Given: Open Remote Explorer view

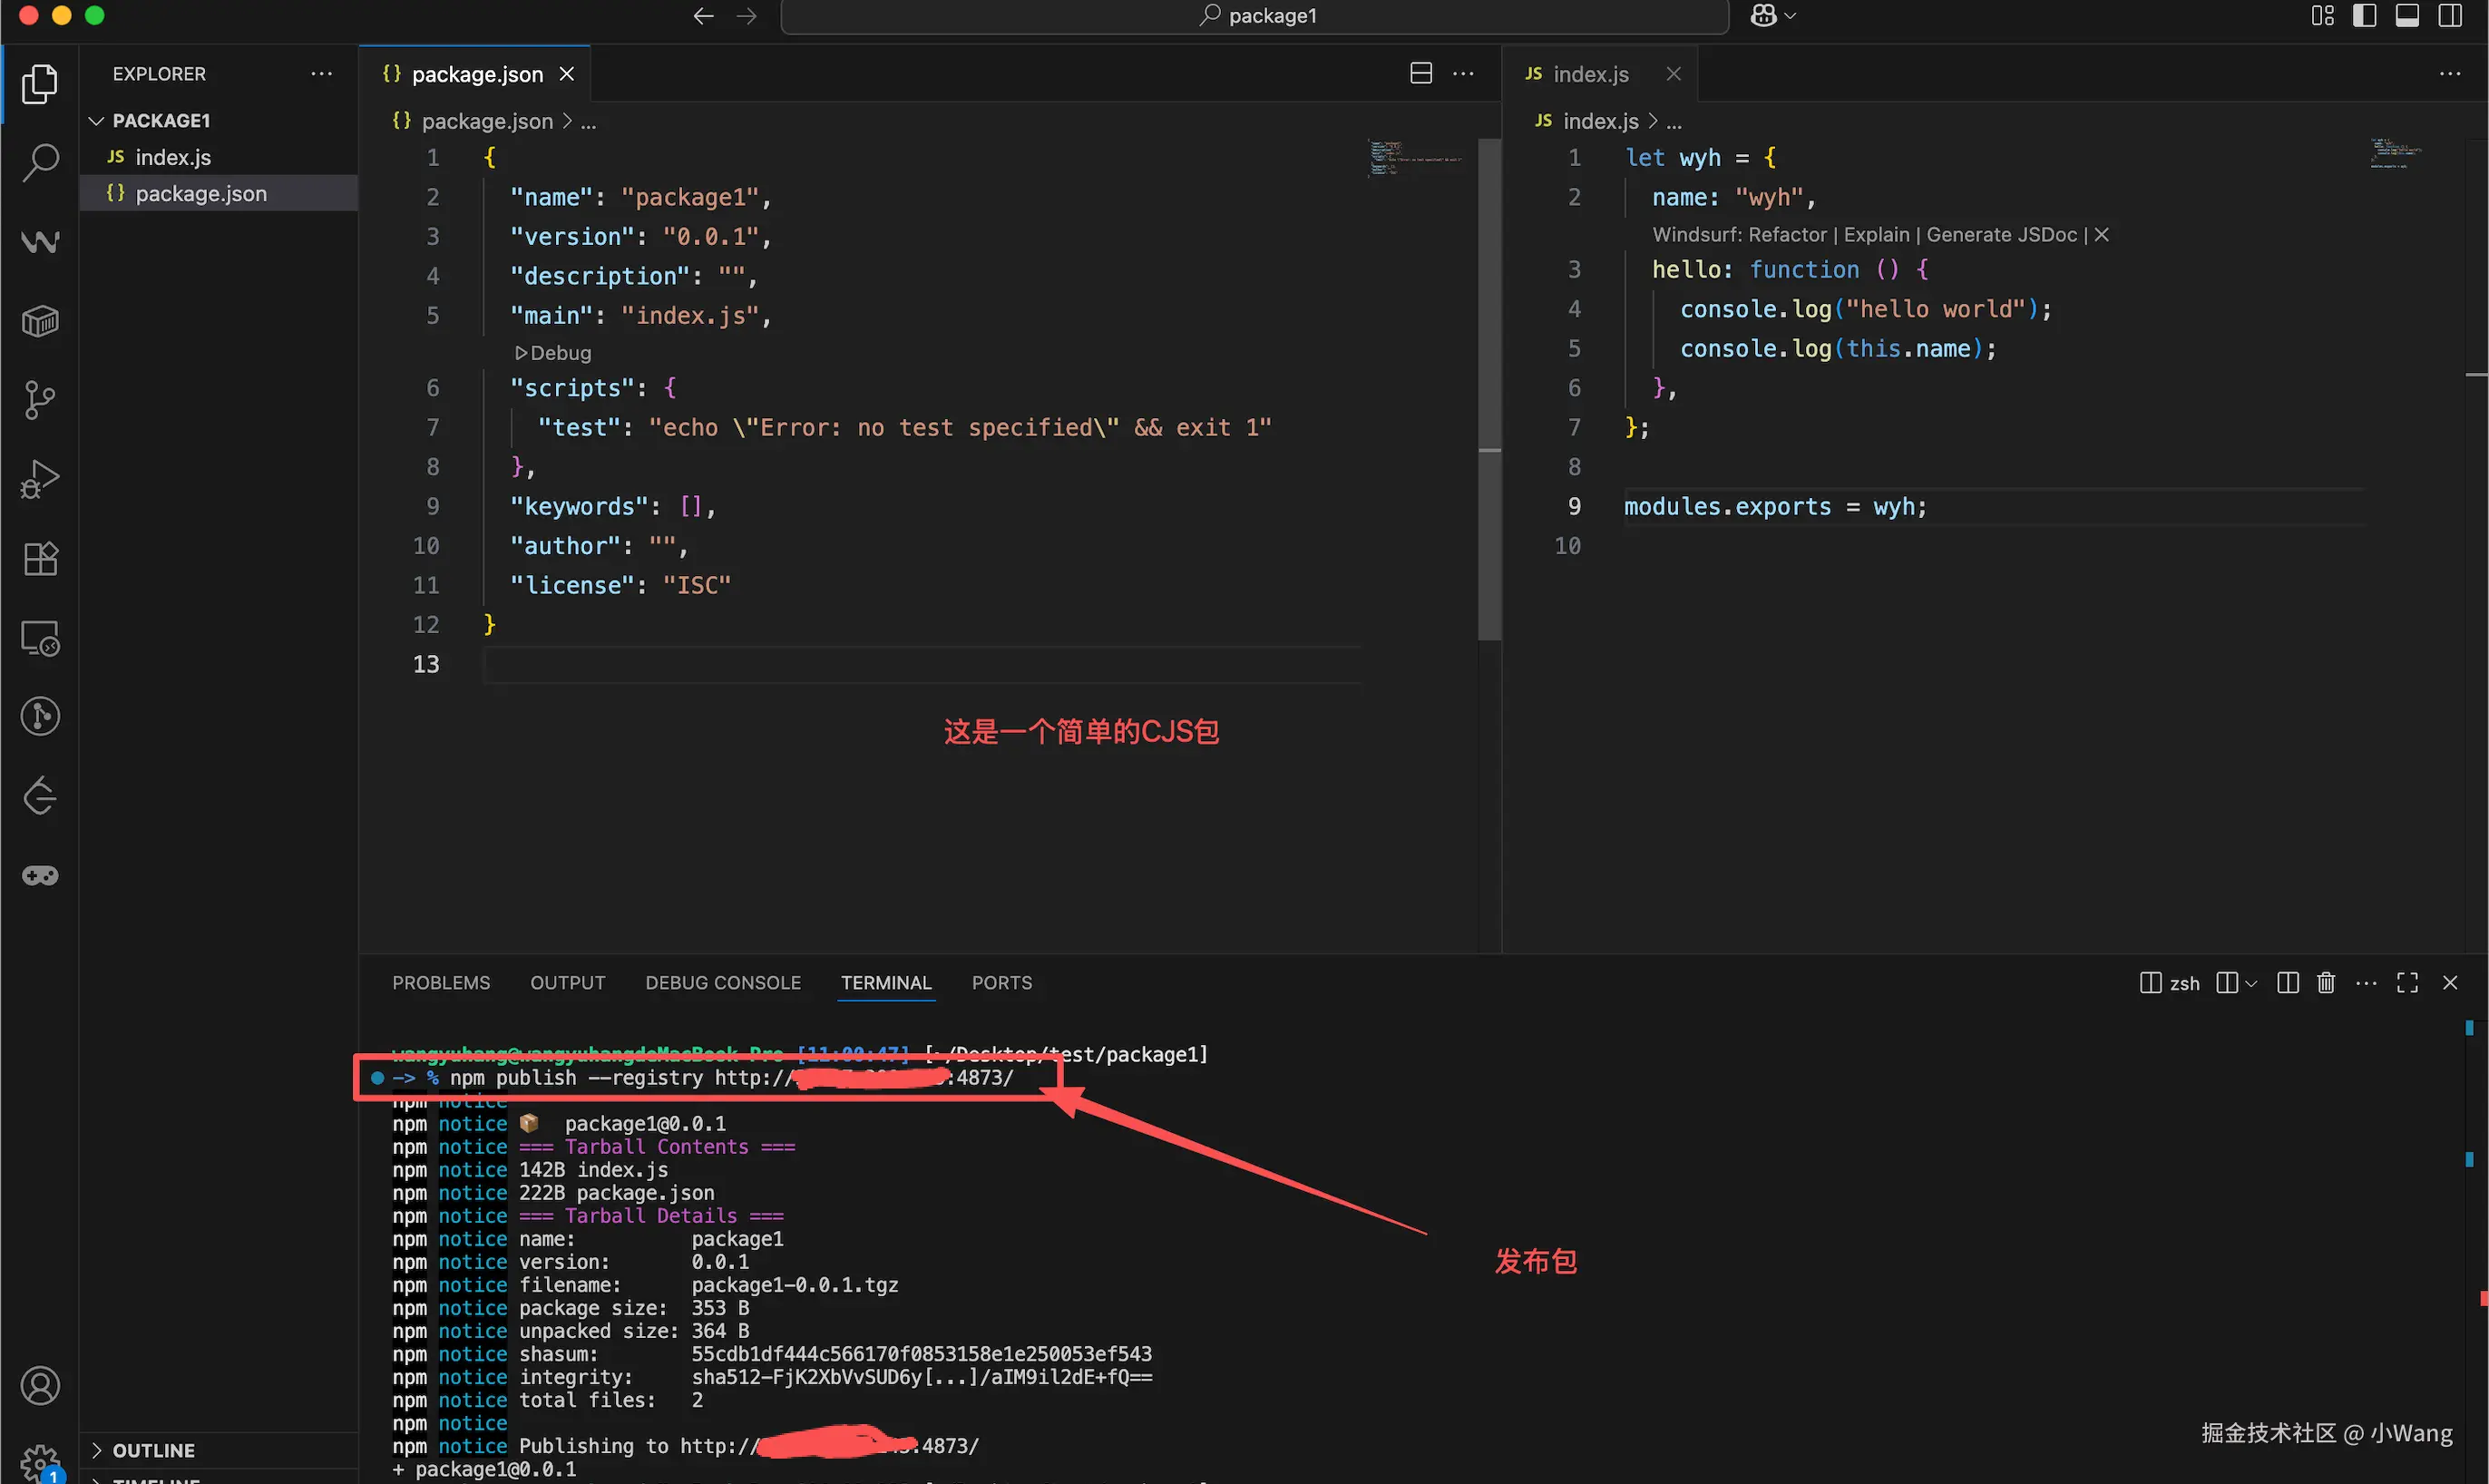Looking at the screenshot, I should click(40, 637).
